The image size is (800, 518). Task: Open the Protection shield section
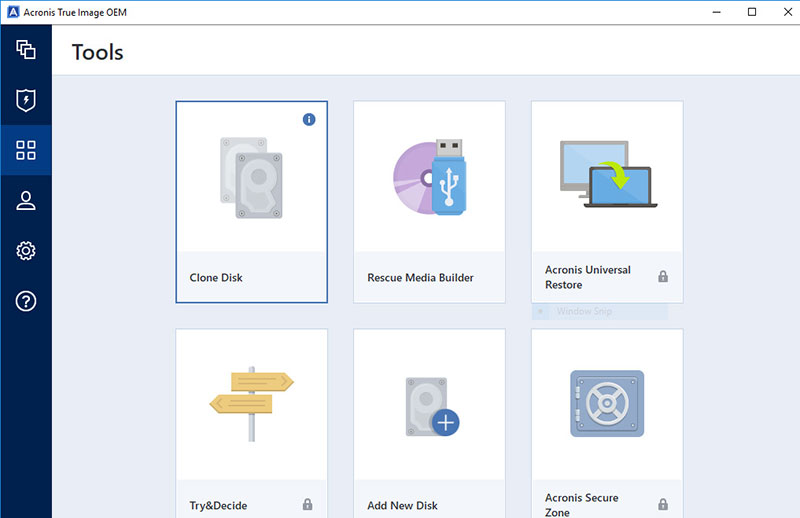click(x=26, y=100)
